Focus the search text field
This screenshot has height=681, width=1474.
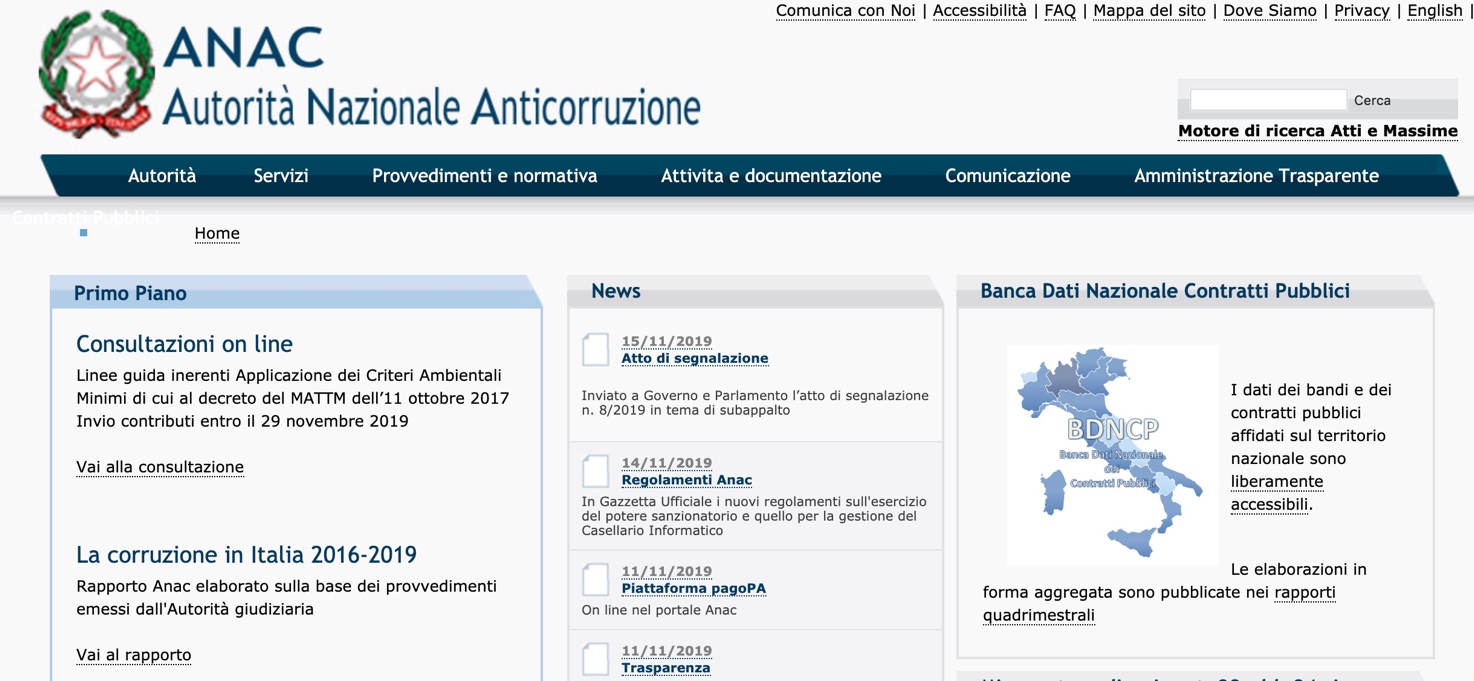(1268, 100)
